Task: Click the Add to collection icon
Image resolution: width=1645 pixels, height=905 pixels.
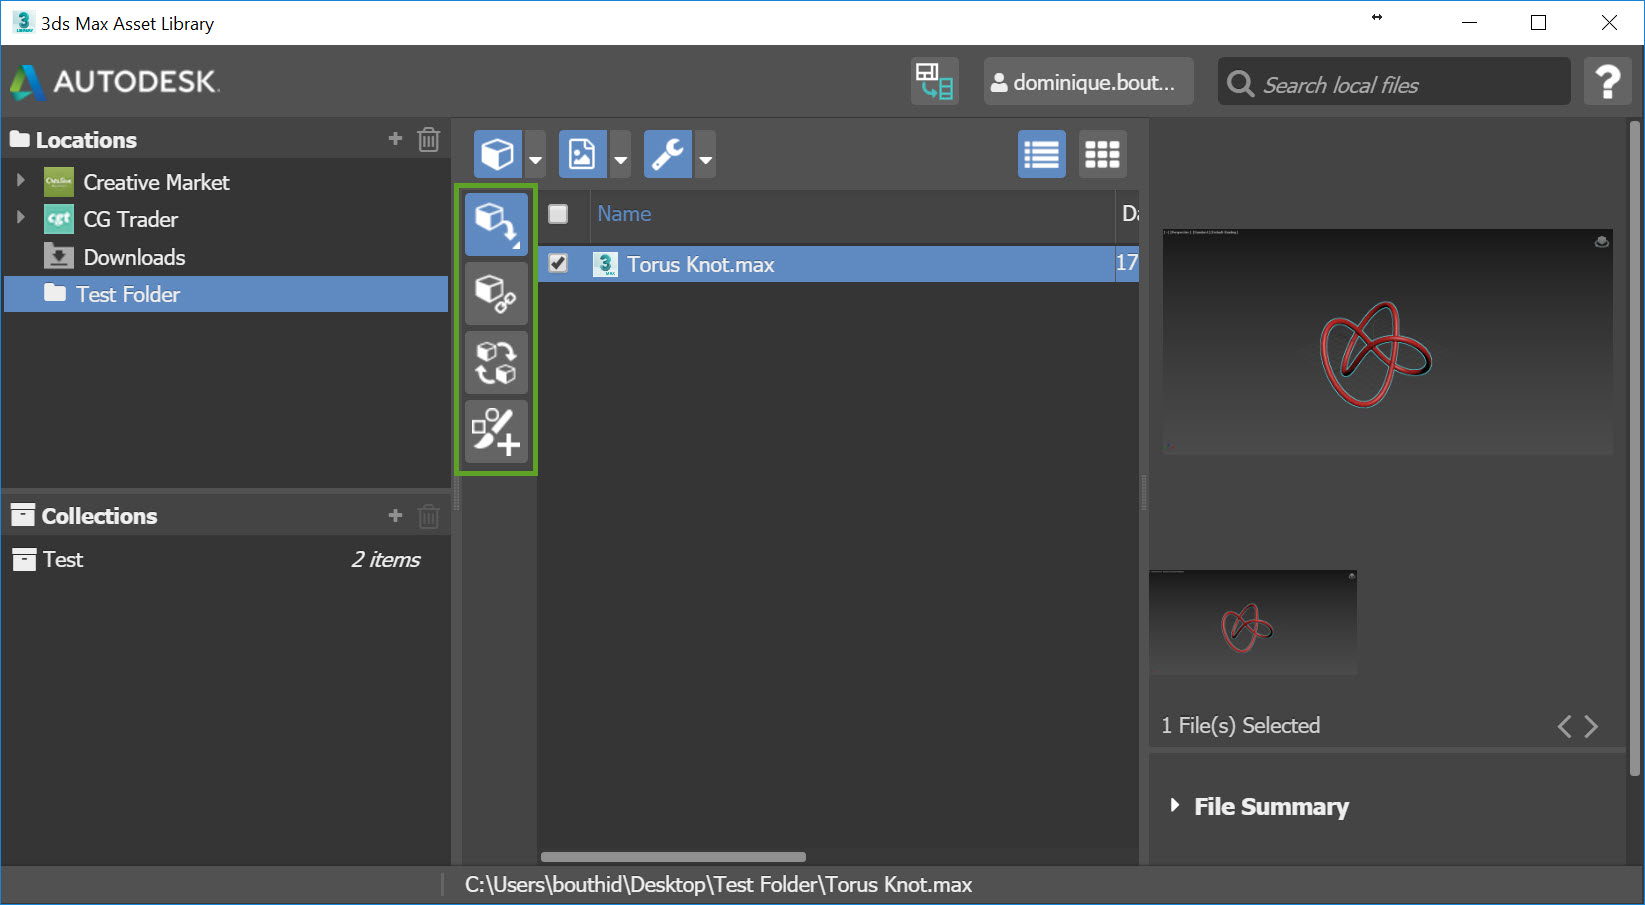Action: coord(496,431)
